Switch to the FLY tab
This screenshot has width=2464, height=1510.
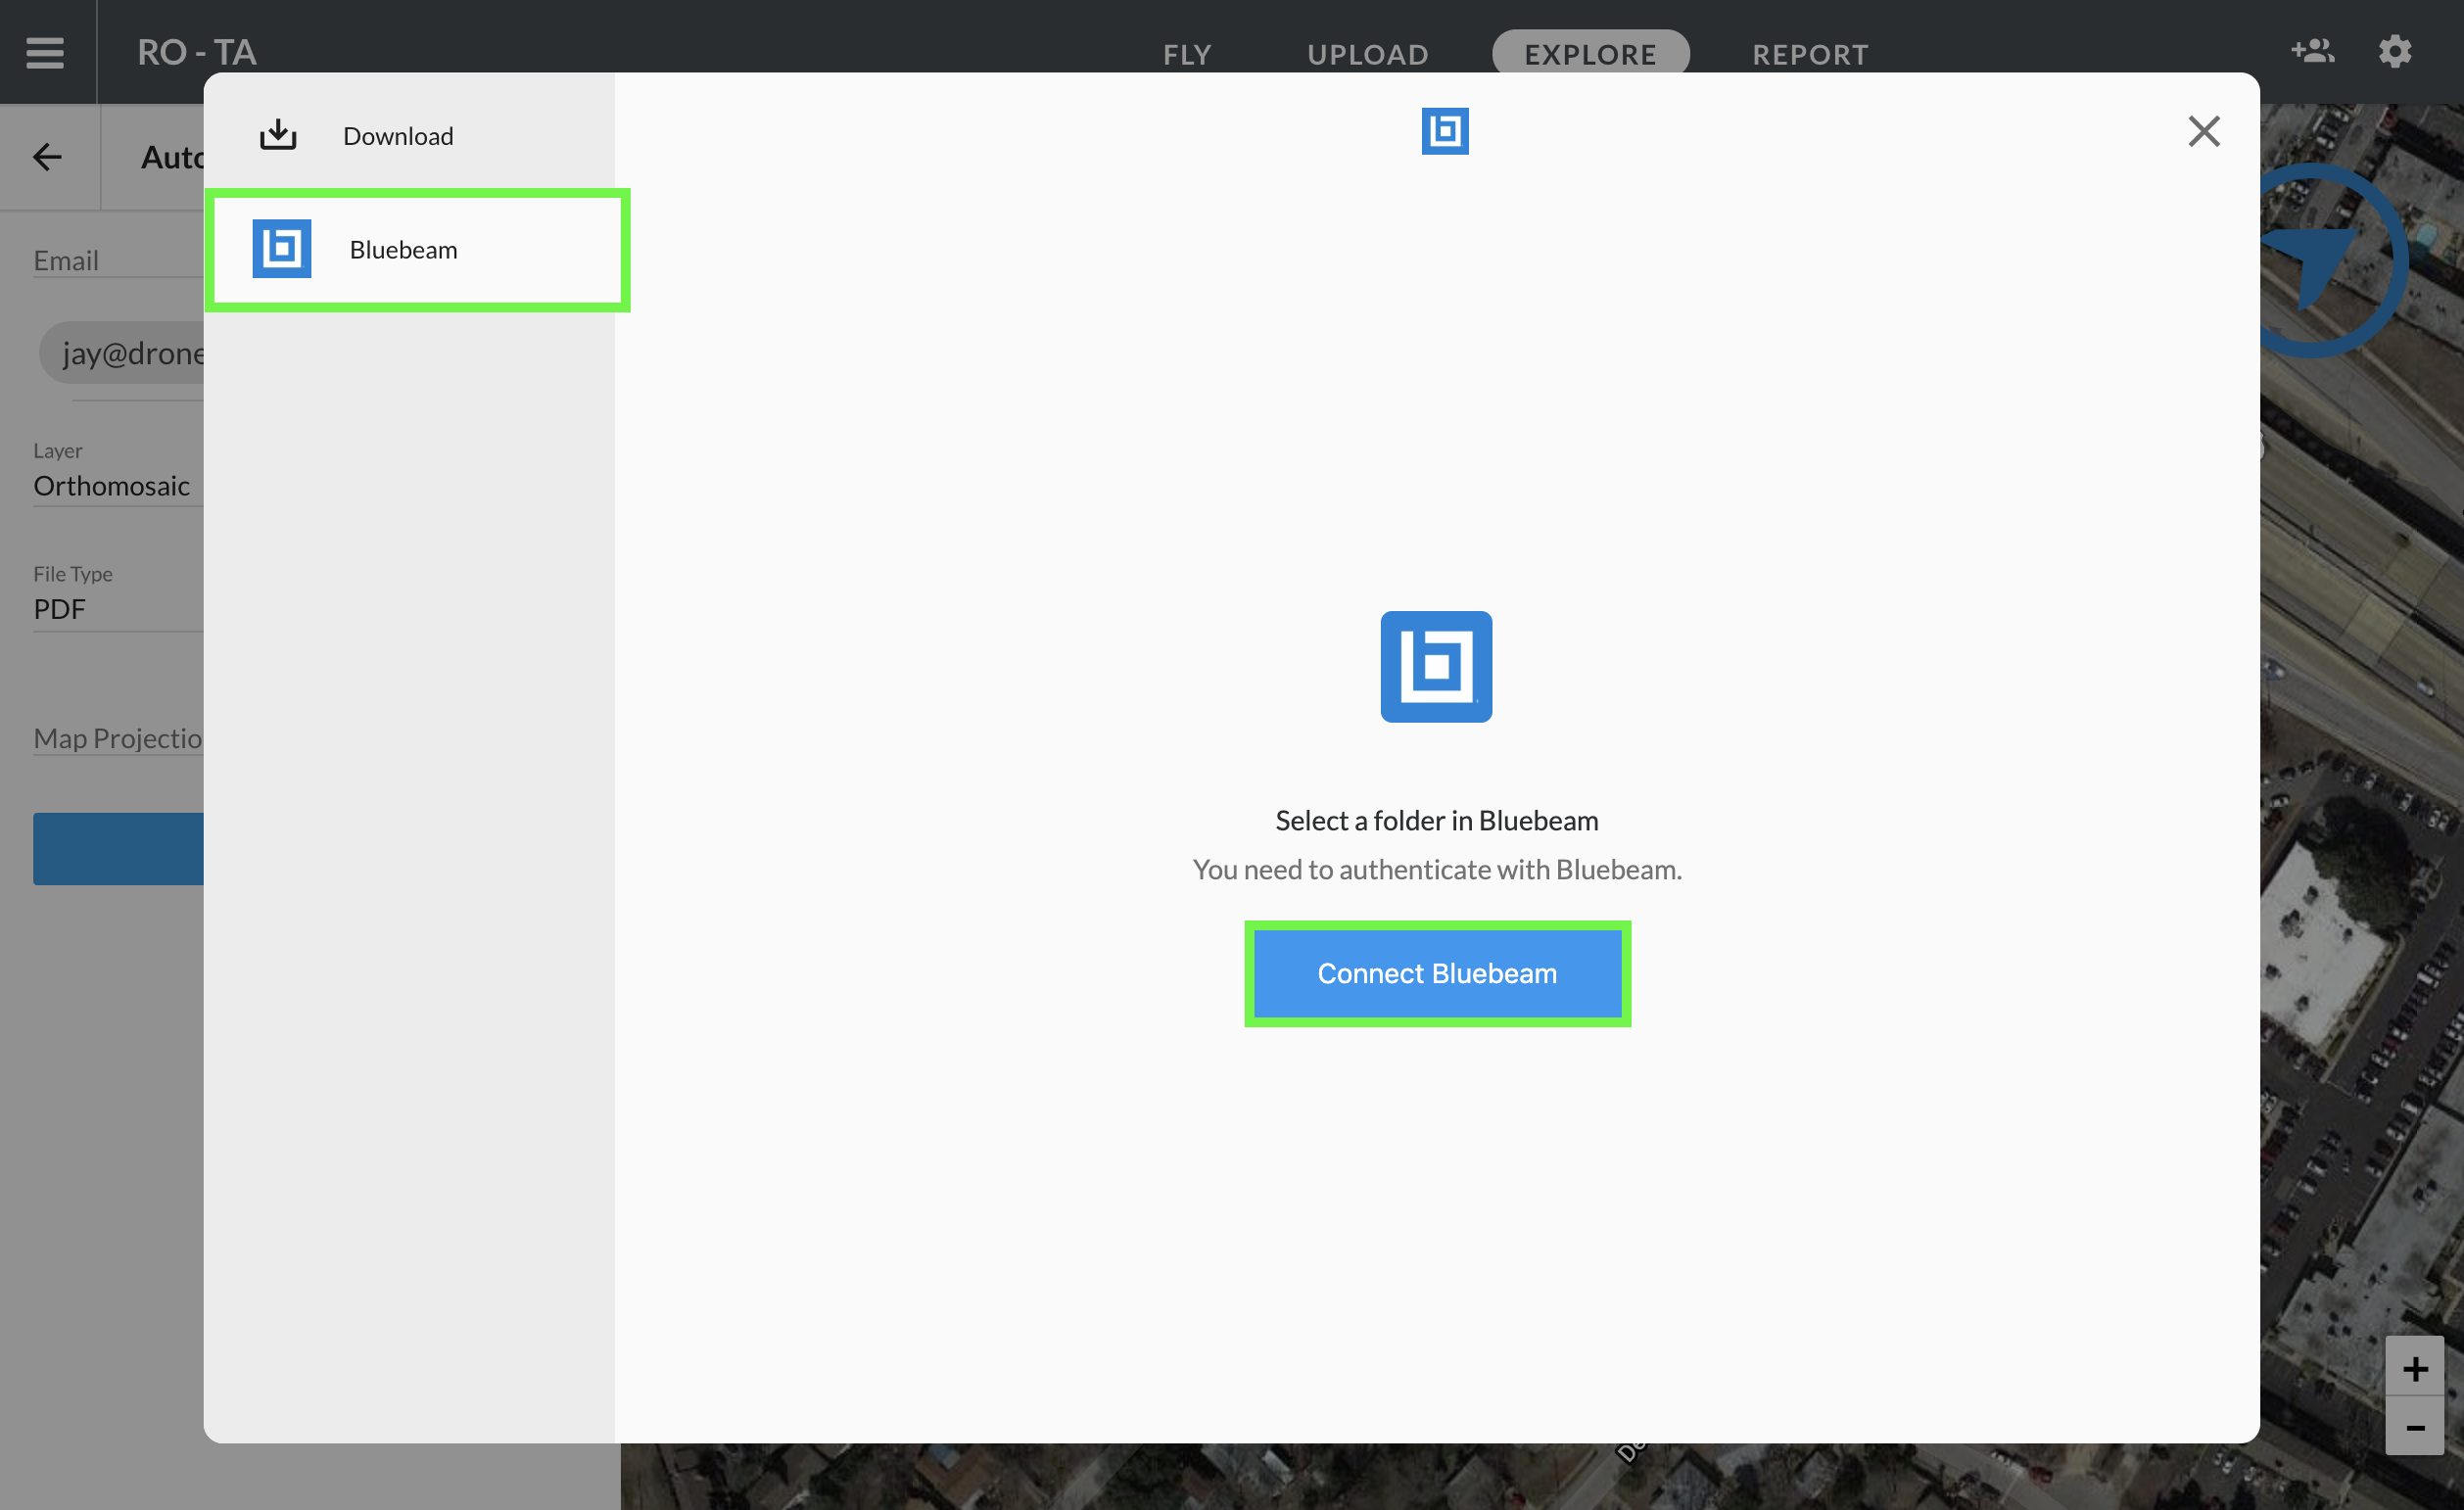click(x=1187, y=54)
